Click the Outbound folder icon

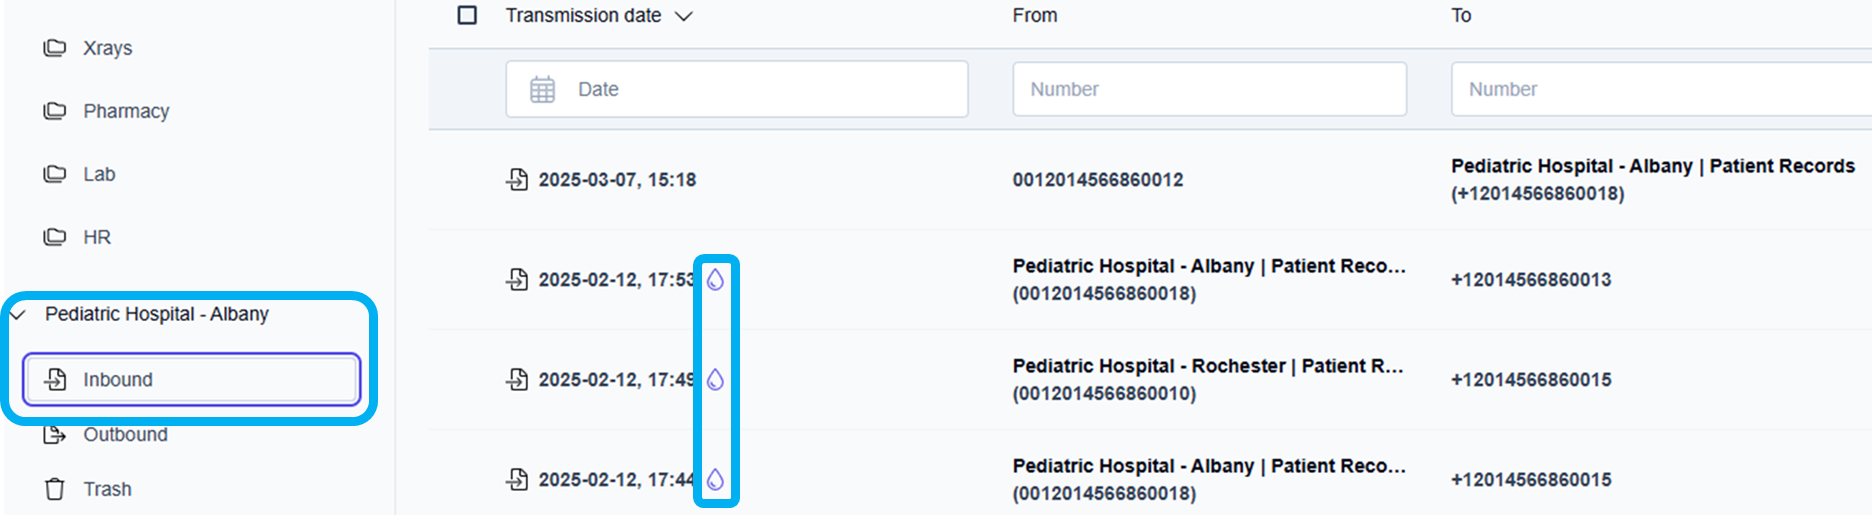point(55,435)
